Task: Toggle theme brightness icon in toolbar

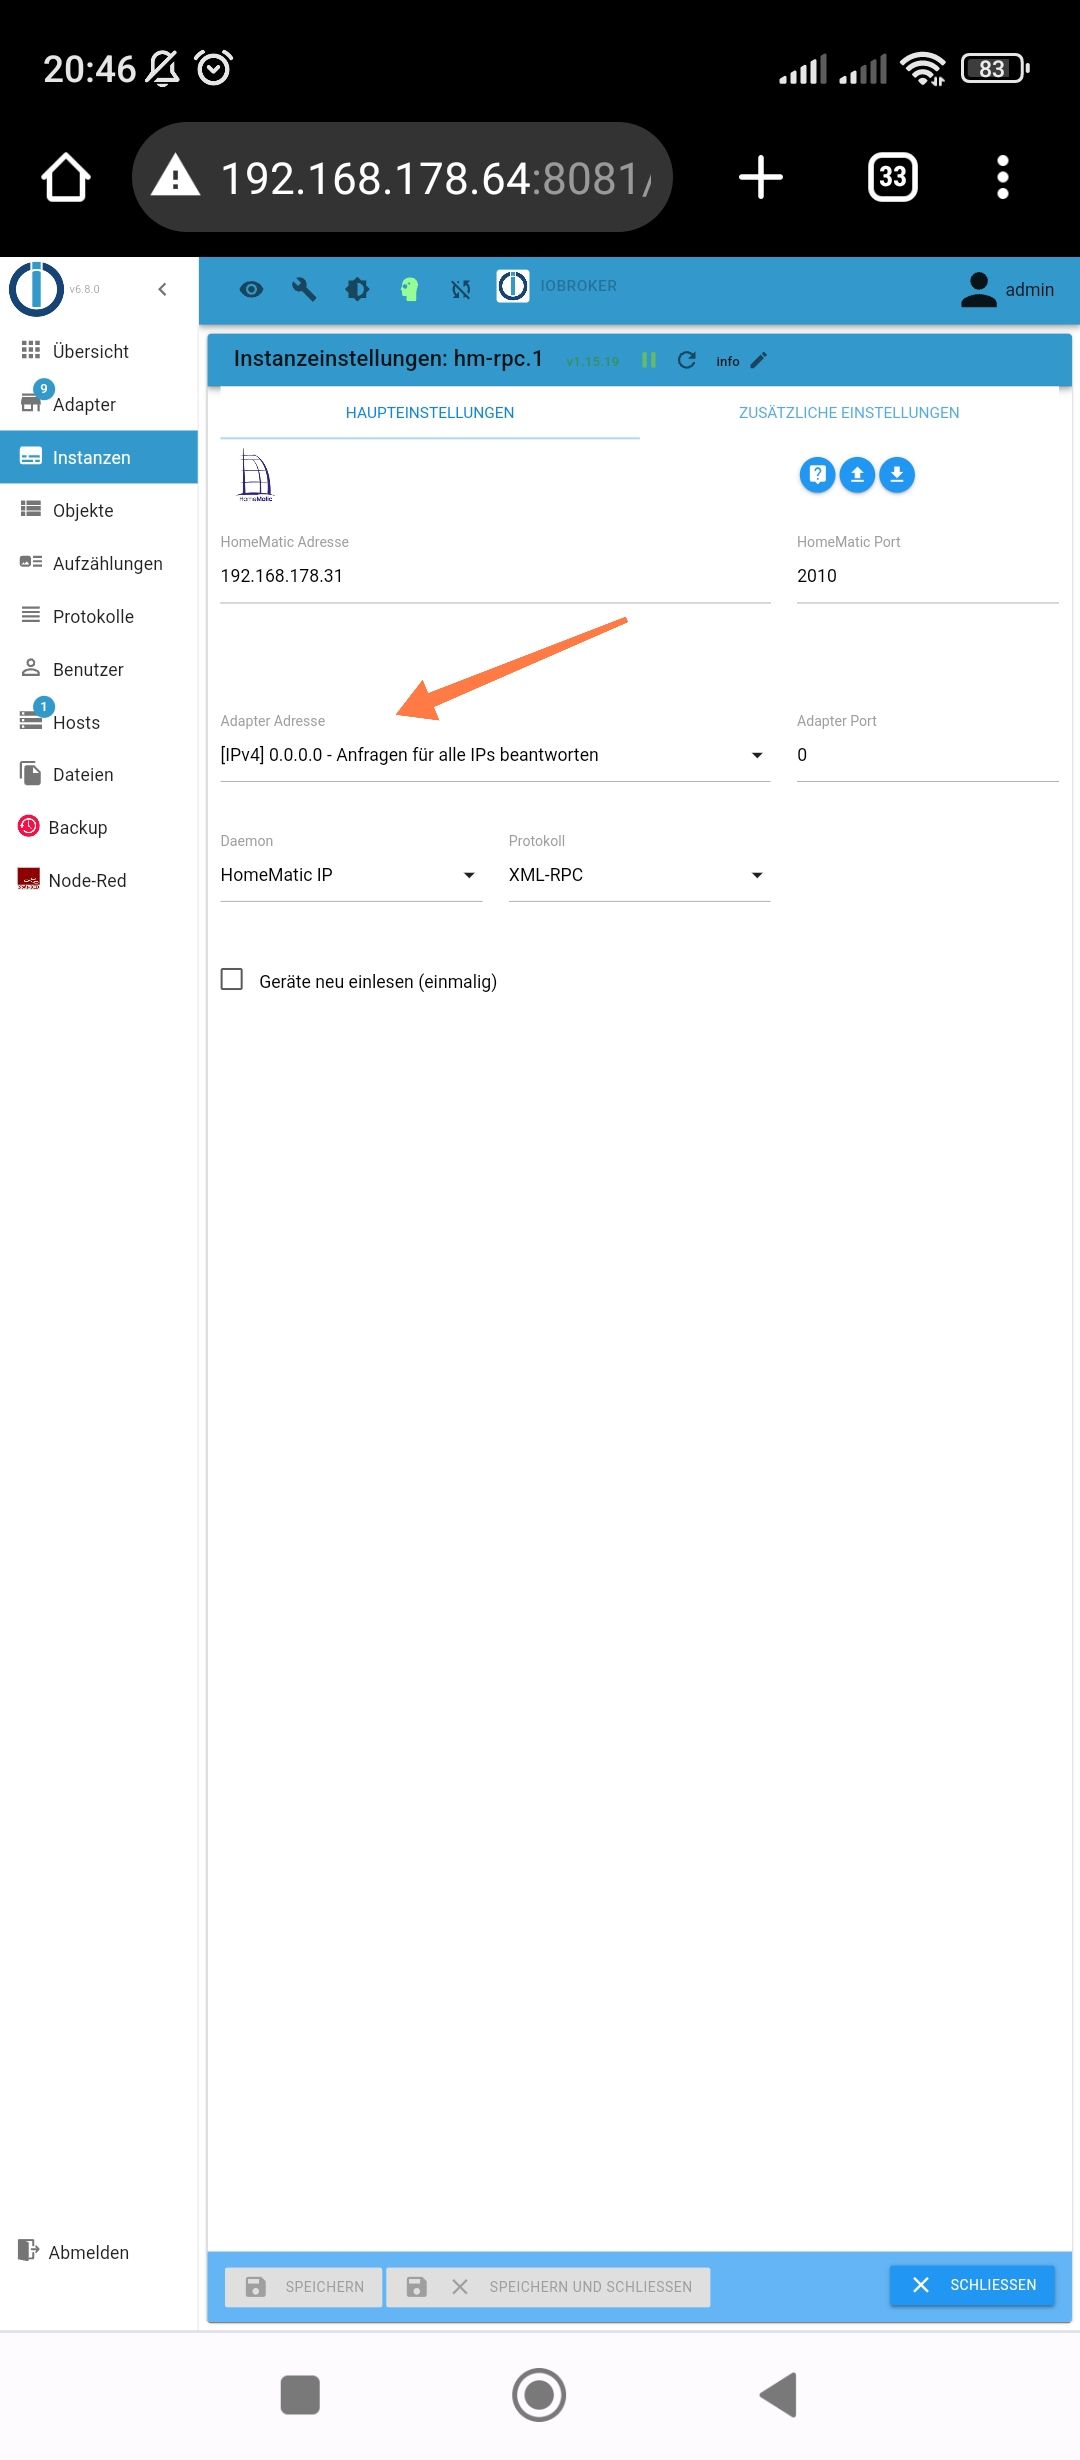Action: (x=357, y=289)
